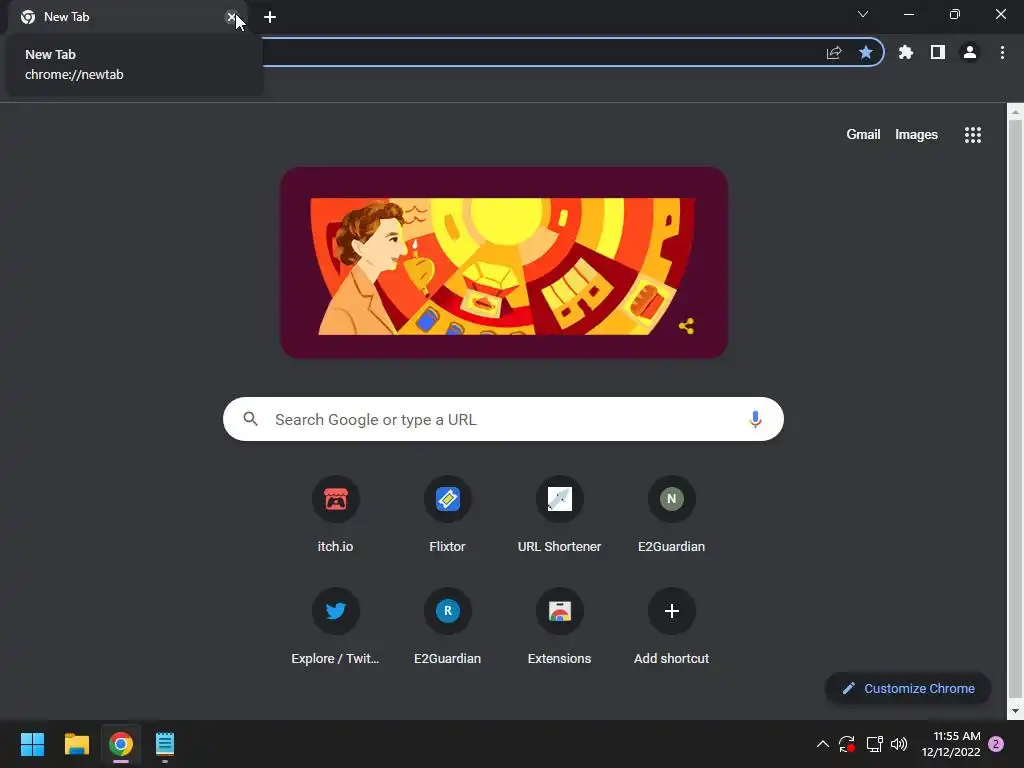This screenshot has width=1024, height=768.
Task: Select the New Tab tab
Action: tap(128, 17)
